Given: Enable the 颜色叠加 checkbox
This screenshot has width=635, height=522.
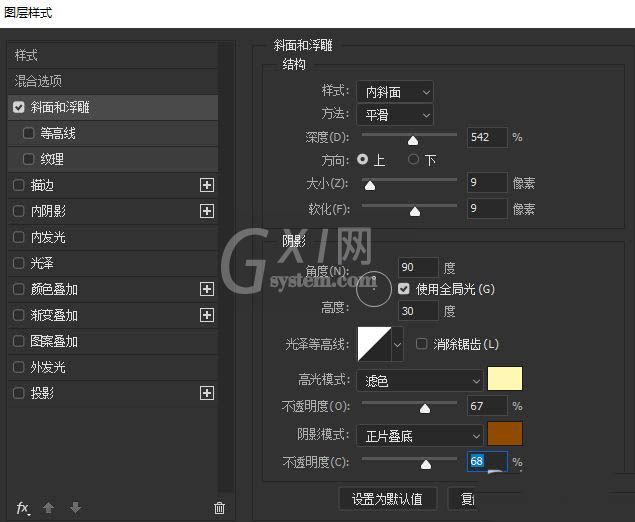Looking at the screenshot, I should pyautogui.click(x=19, y=289).
